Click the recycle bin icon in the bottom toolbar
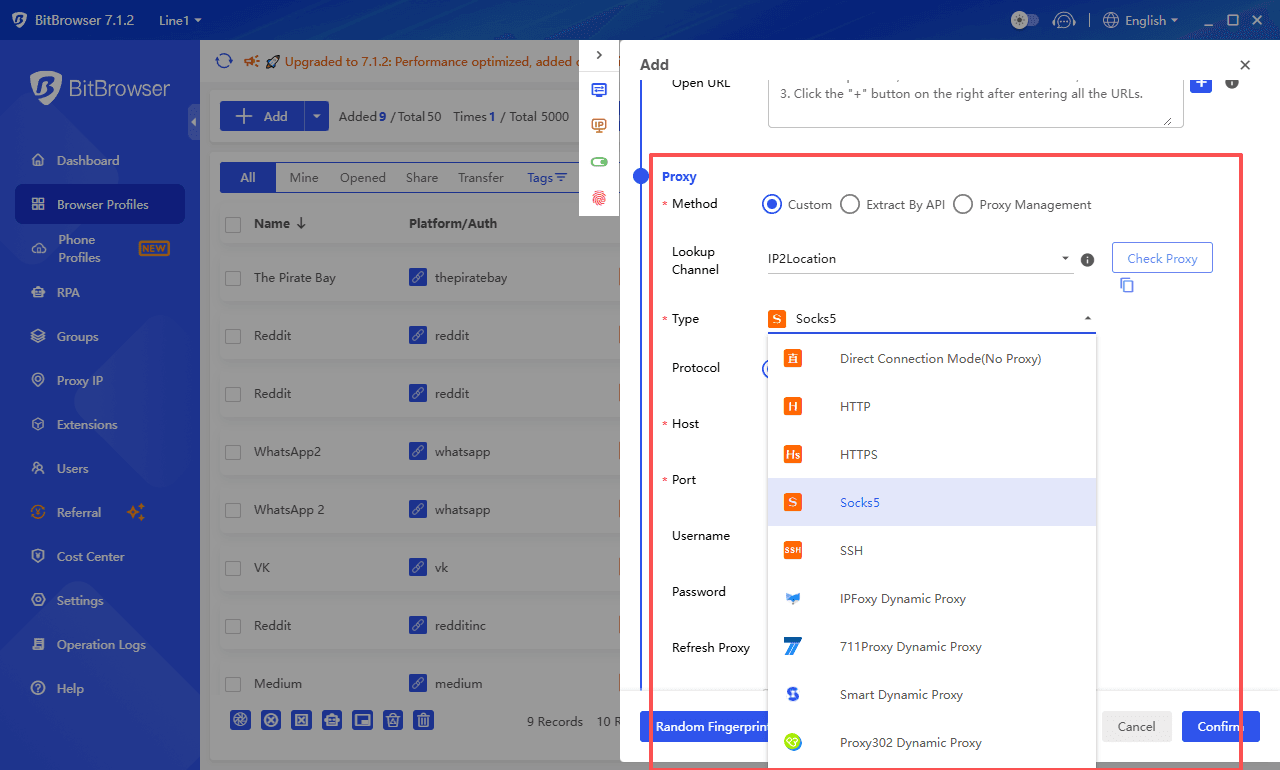The image size is (1280, 770). point(393,719)
